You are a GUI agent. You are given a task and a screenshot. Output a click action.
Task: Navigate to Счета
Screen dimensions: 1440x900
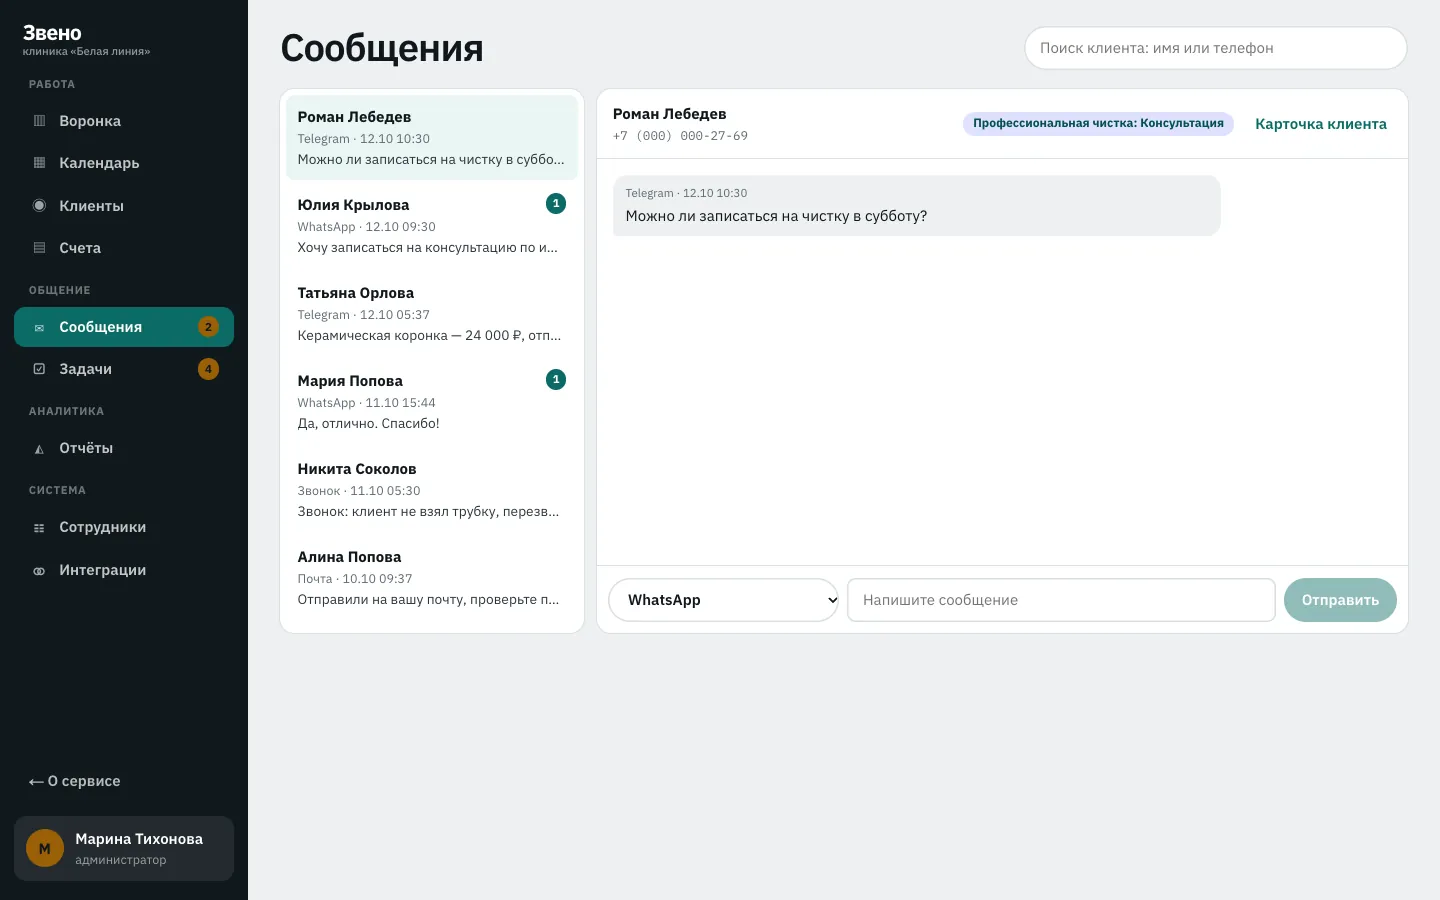click(x=124, y=248)
